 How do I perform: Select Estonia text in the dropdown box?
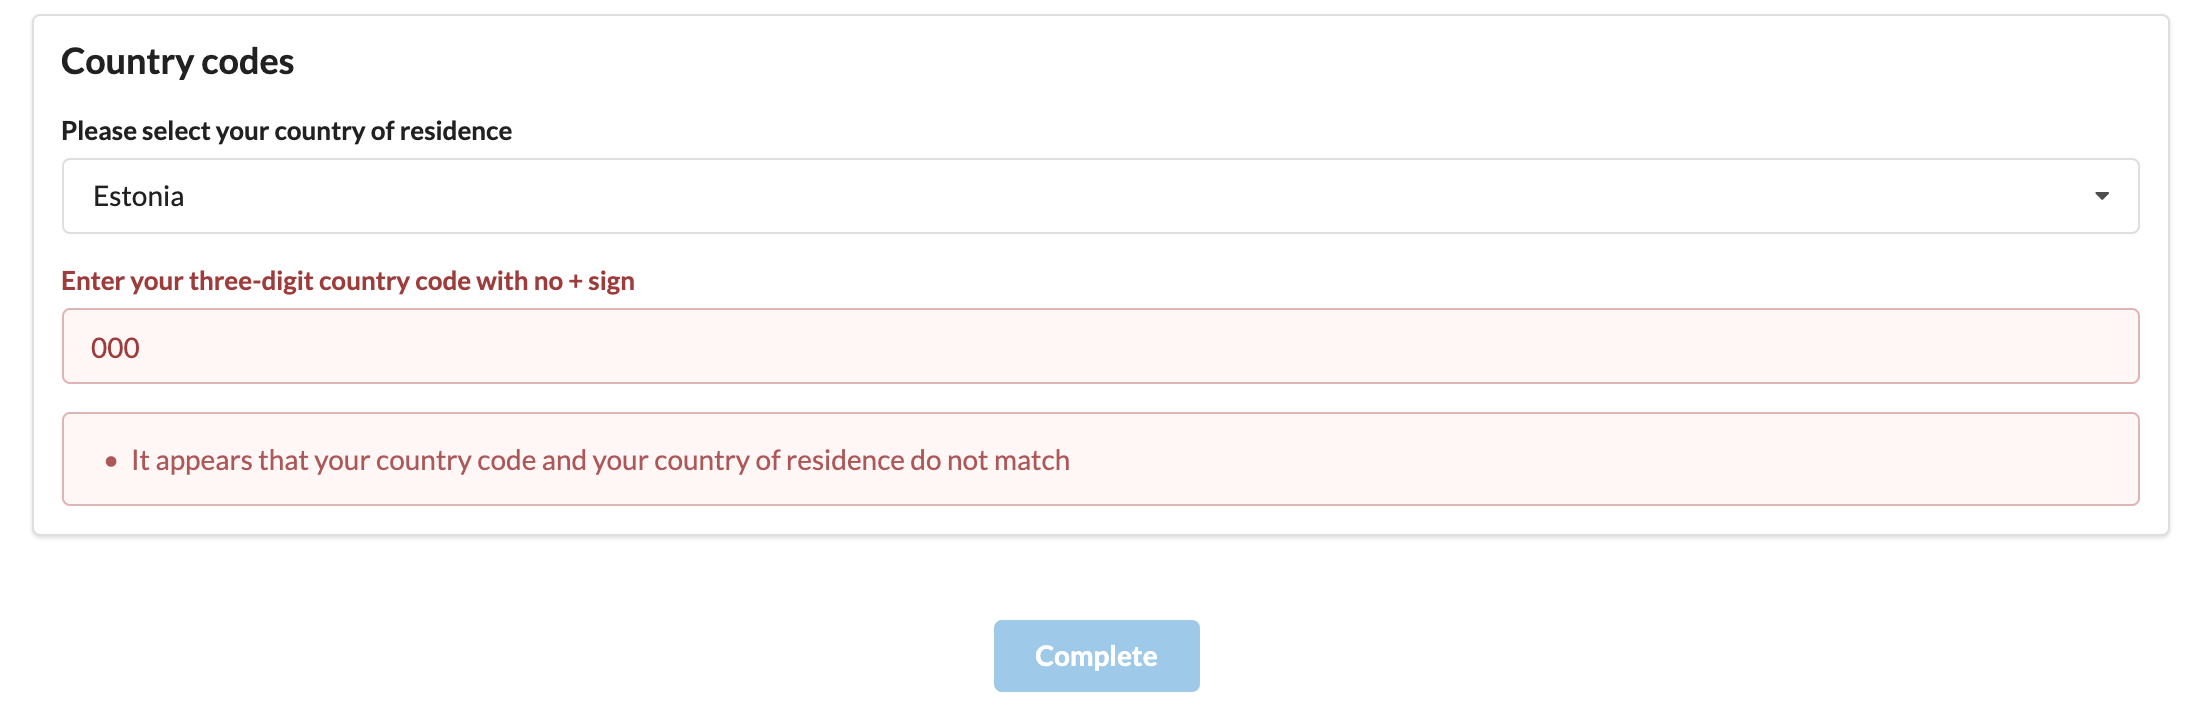(139, 196)
